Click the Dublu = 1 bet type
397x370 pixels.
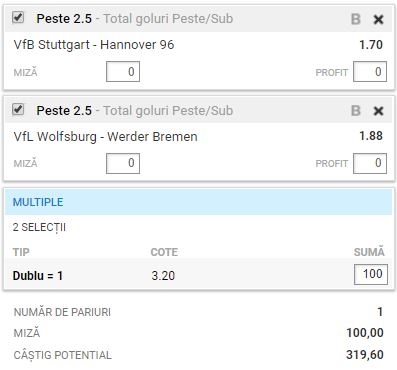tap(38, 276)
